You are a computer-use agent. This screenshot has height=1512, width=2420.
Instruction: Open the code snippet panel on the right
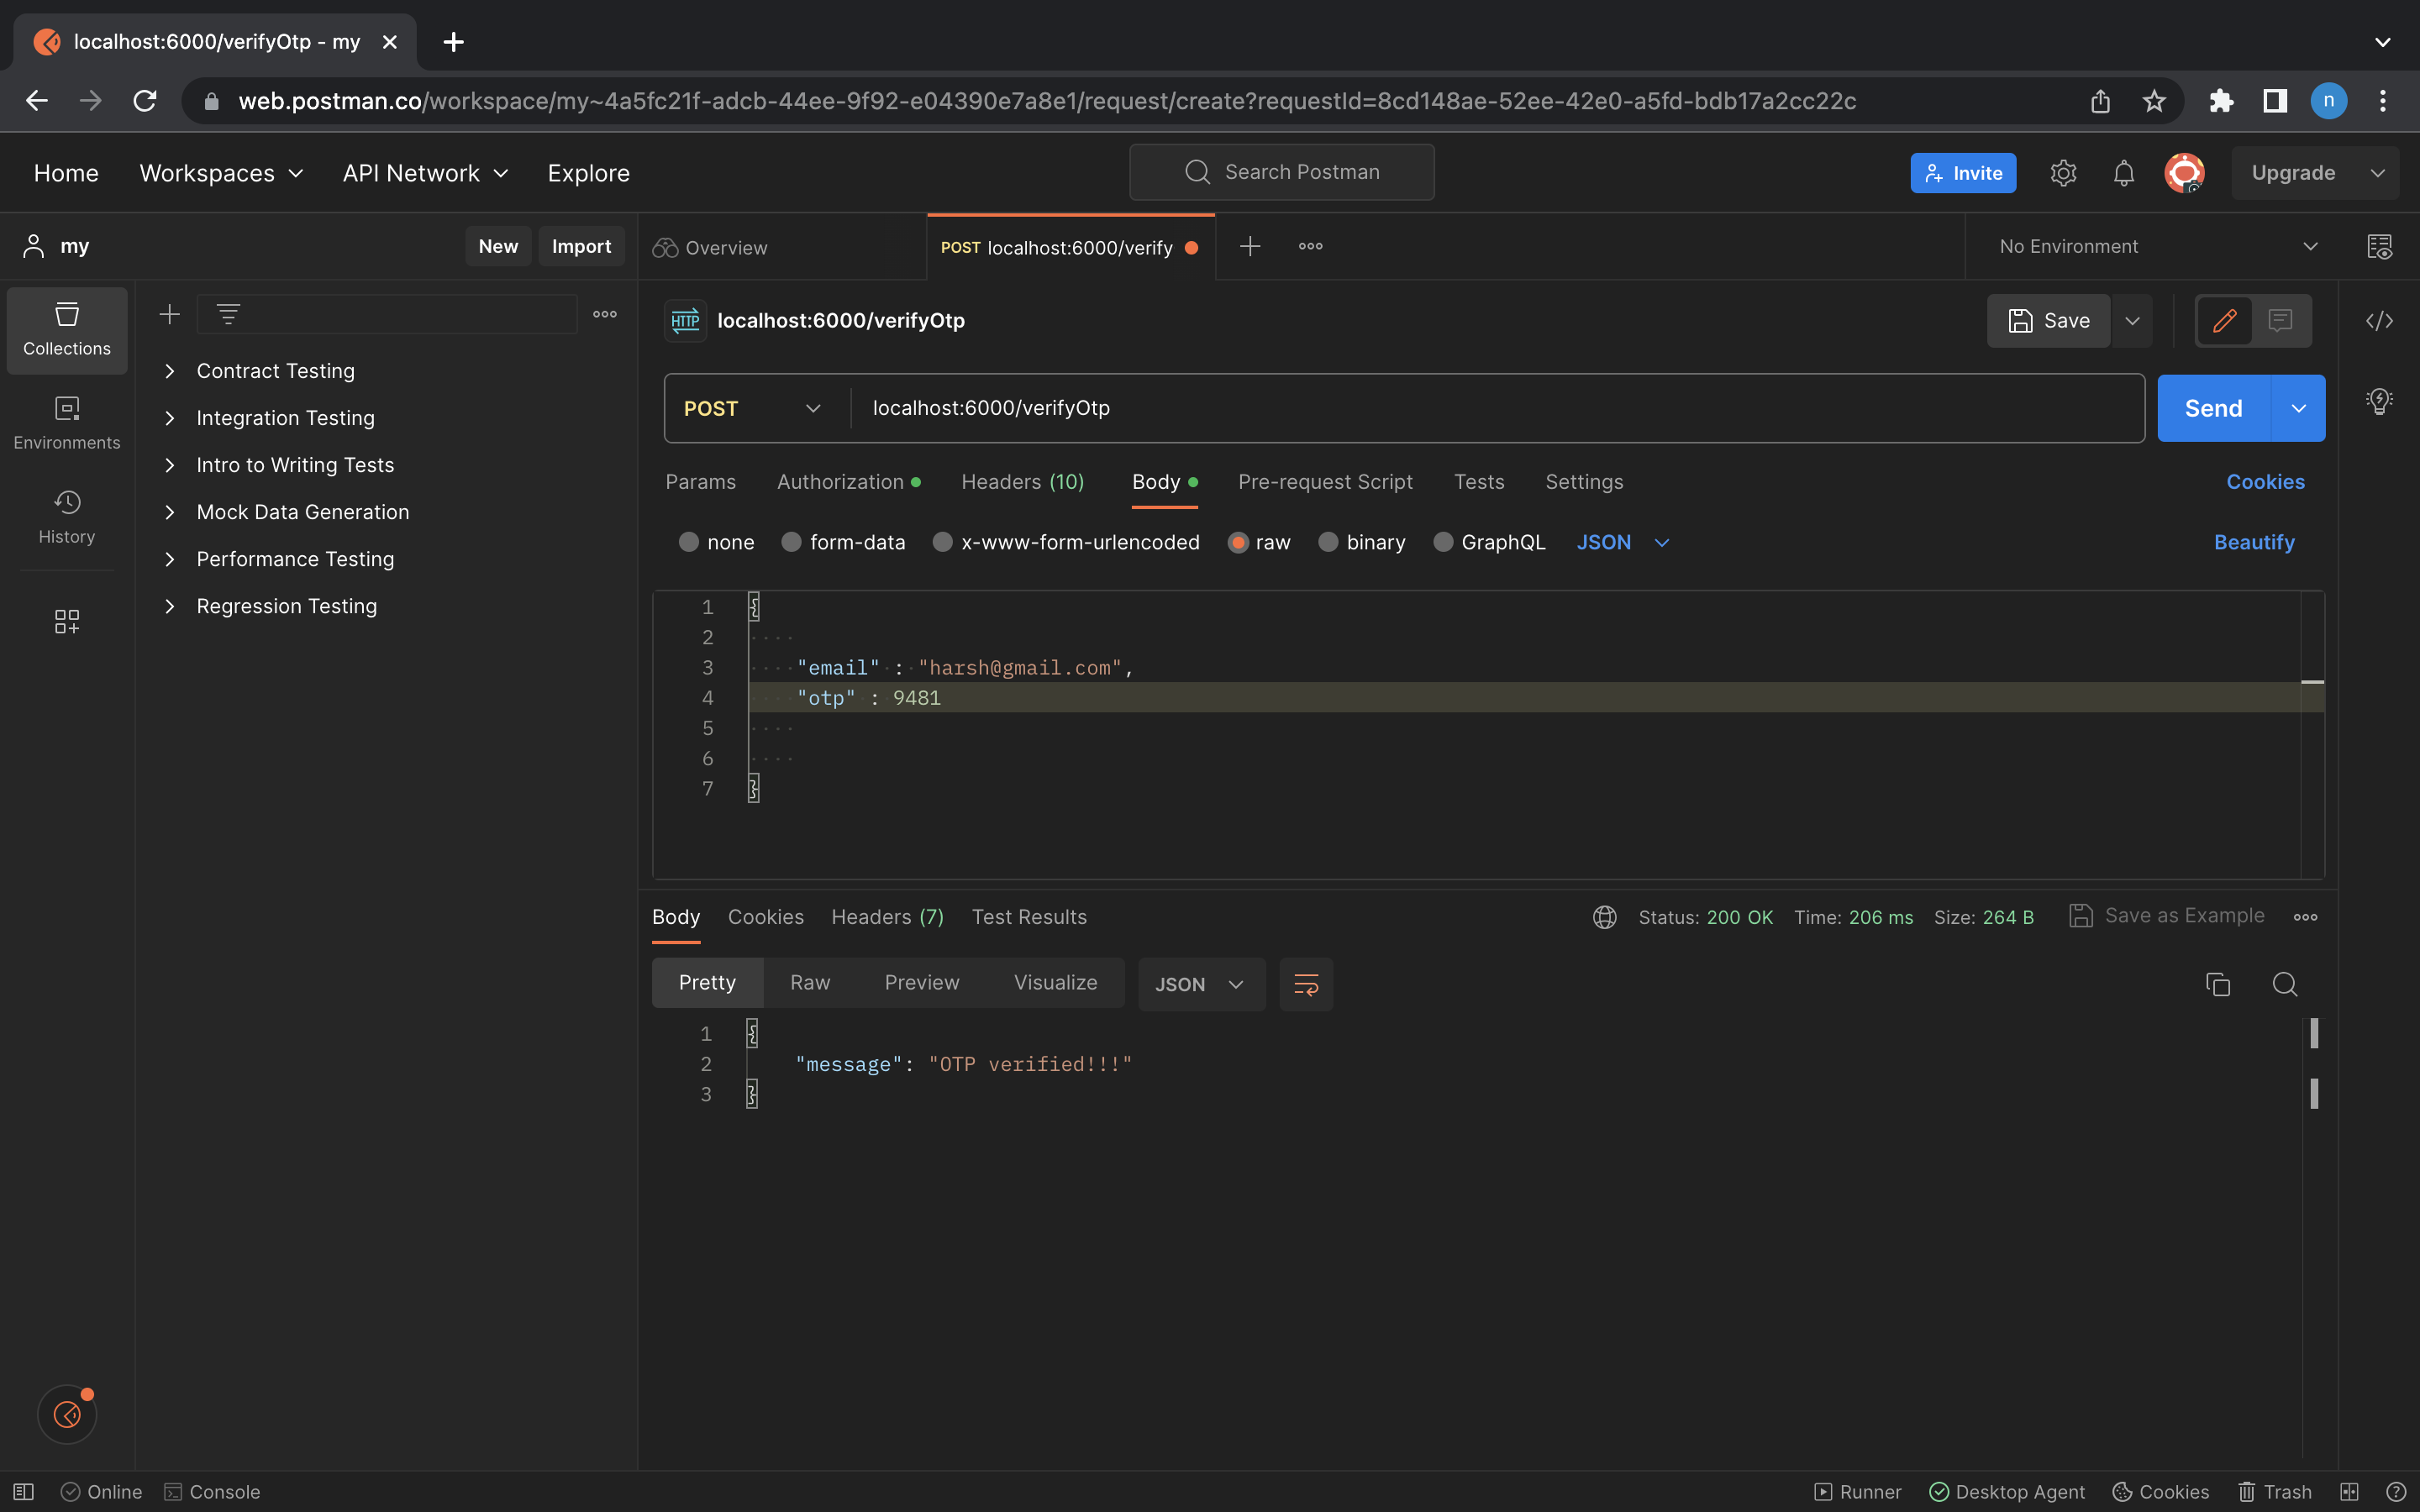[2380, 321]
